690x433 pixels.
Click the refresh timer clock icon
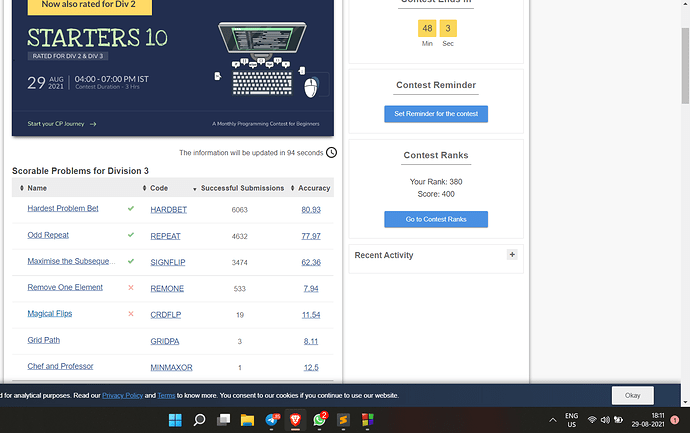[331, 152]
